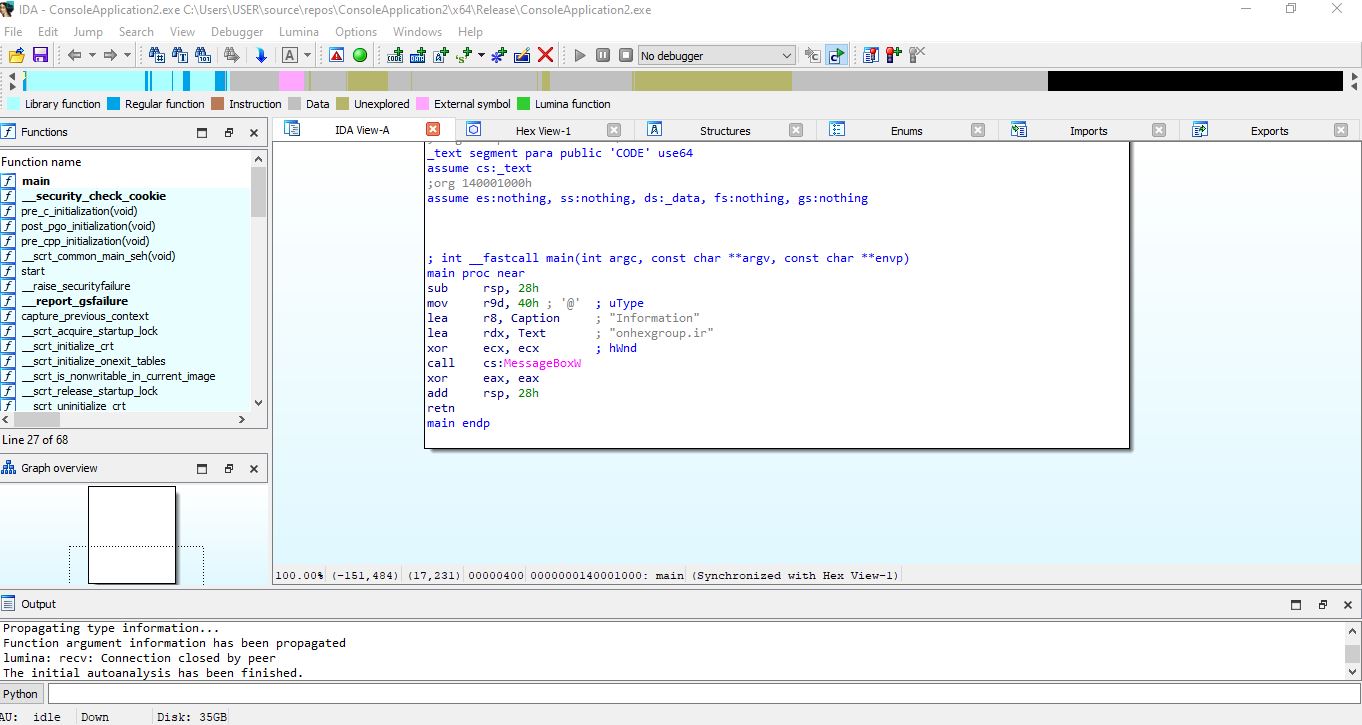Open the Debugger menu

237,31
